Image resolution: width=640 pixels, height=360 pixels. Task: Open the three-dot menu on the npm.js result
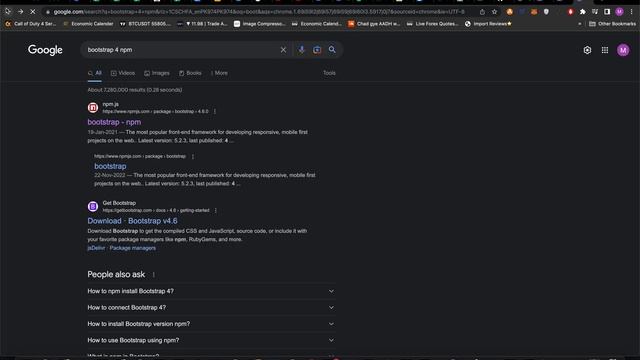pyautogui.click(x=215, y=111)
